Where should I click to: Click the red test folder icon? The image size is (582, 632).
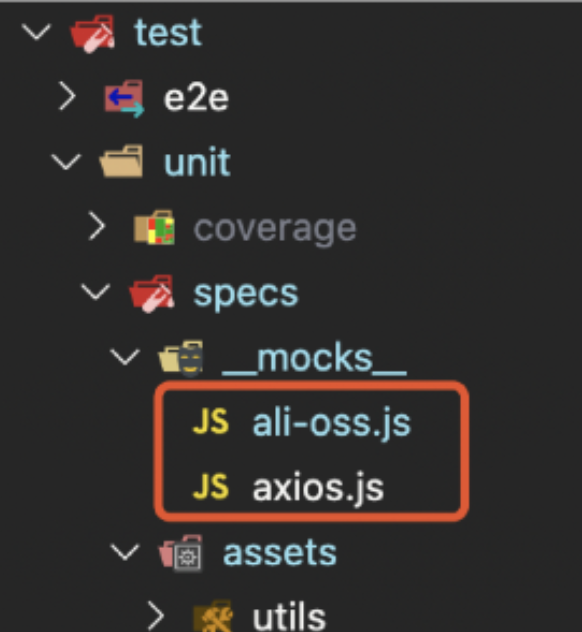pyautogui.click(x=93, y=34)
